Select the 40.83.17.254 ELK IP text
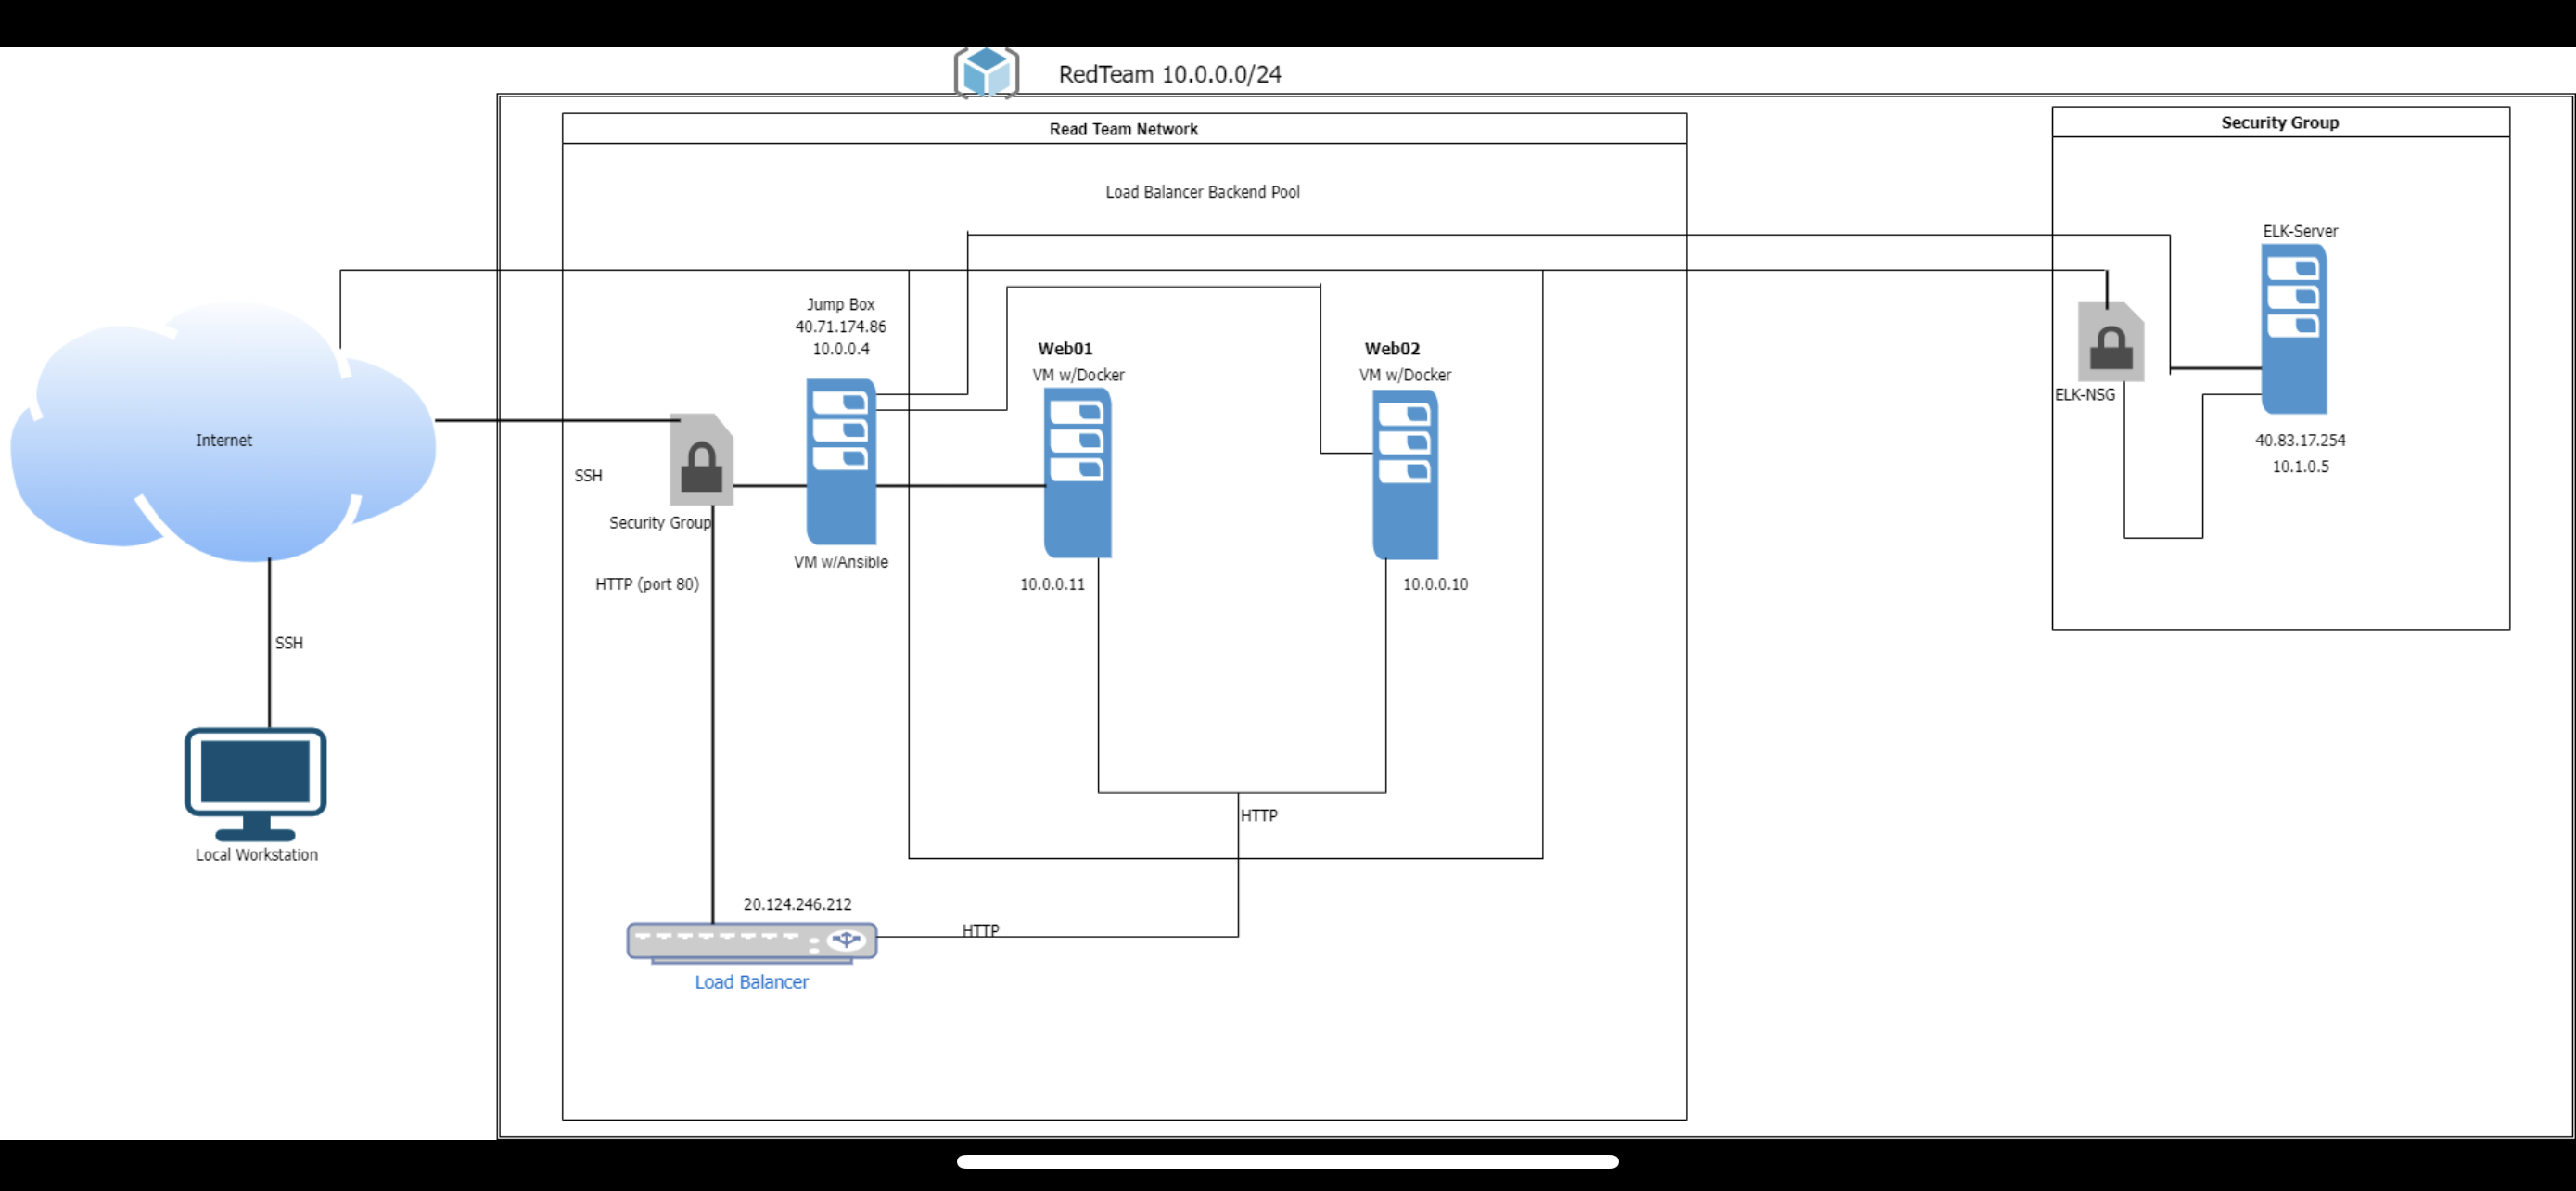 [x=2299, y=440]
